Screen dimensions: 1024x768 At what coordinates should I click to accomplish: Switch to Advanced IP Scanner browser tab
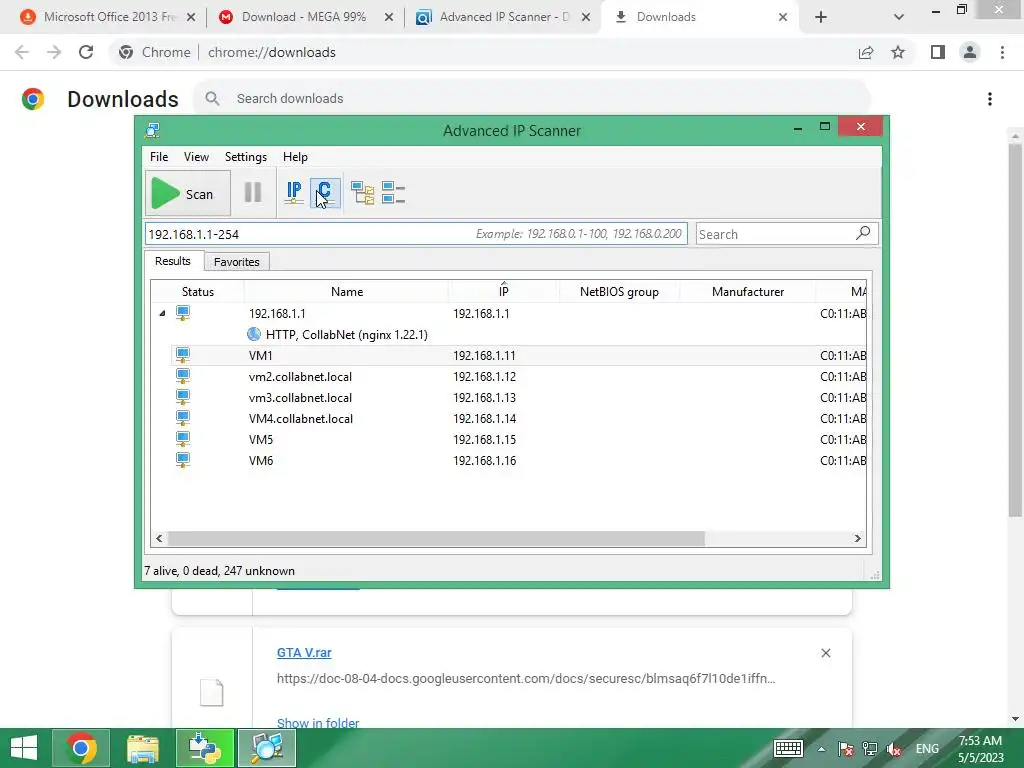pos(504,17)
